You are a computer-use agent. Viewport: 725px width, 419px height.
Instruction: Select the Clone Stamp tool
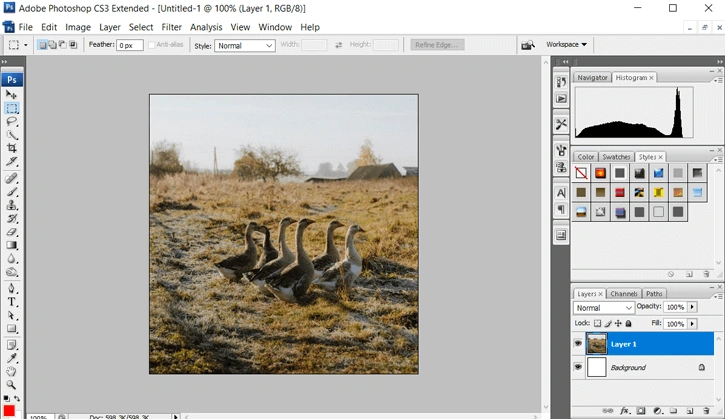(x=12, y=205)
